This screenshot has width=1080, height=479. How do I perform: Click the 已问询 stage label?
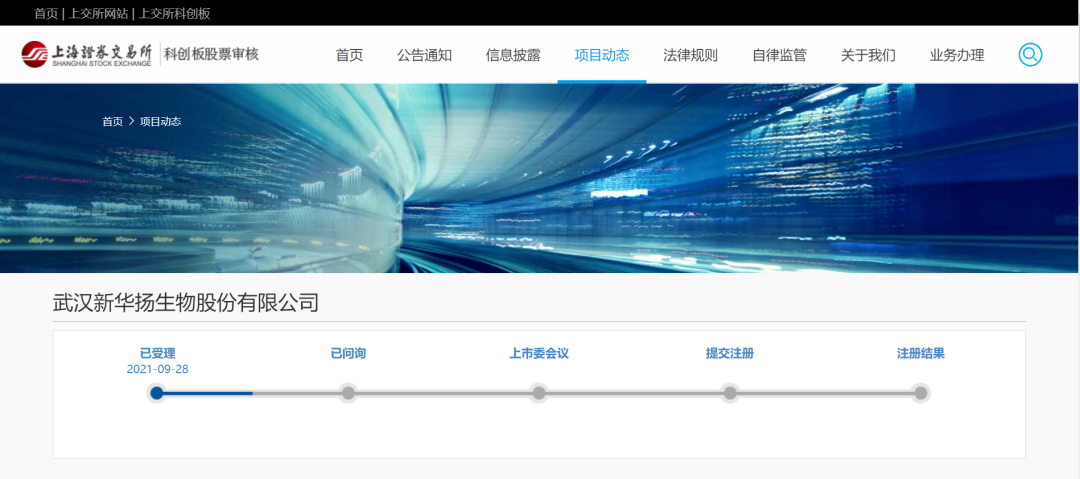tap(348, 354)
